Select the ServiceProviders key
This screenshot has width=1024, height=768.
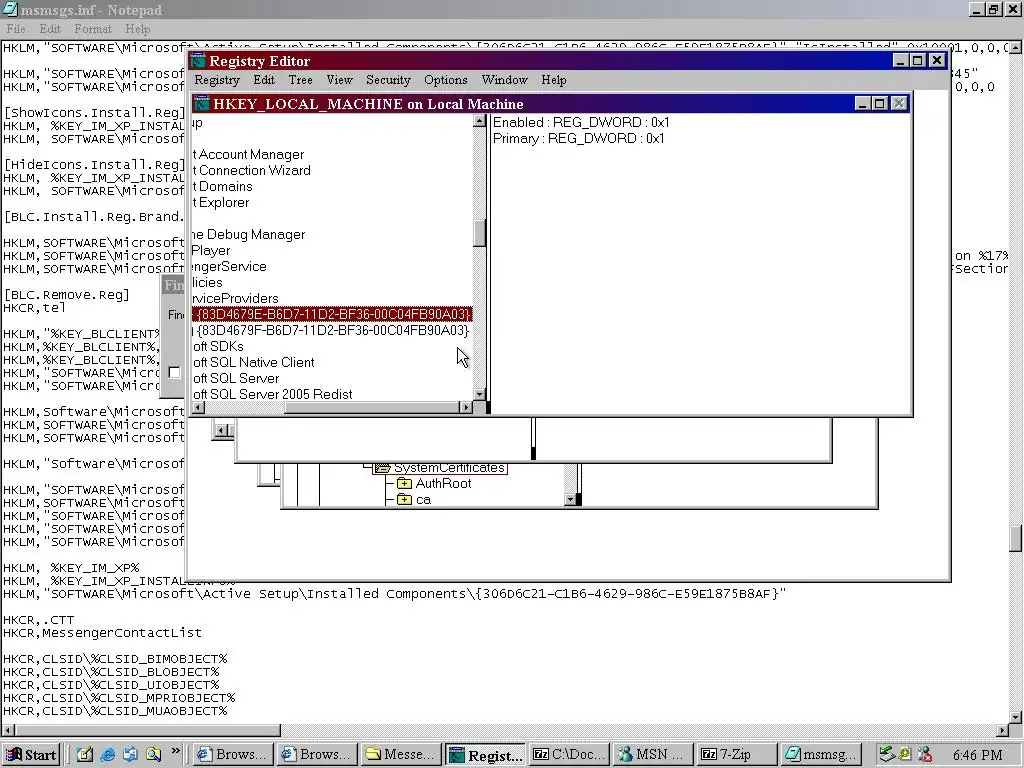pos(235,298)
